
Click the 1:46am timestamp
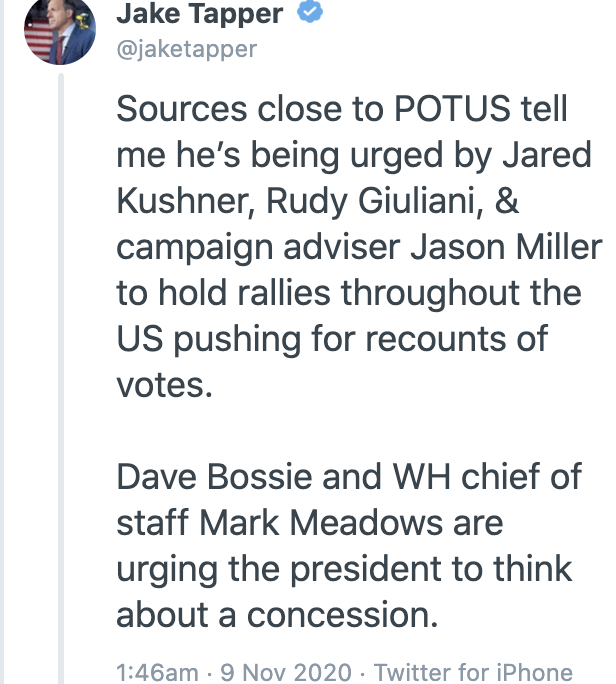coord(157,672)
